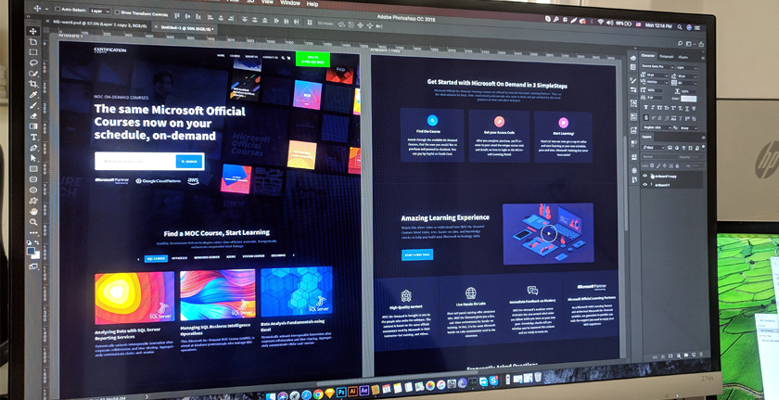The image size is (779, 400).
Task: Open the font size dropdown
Action: coord(657,76)
